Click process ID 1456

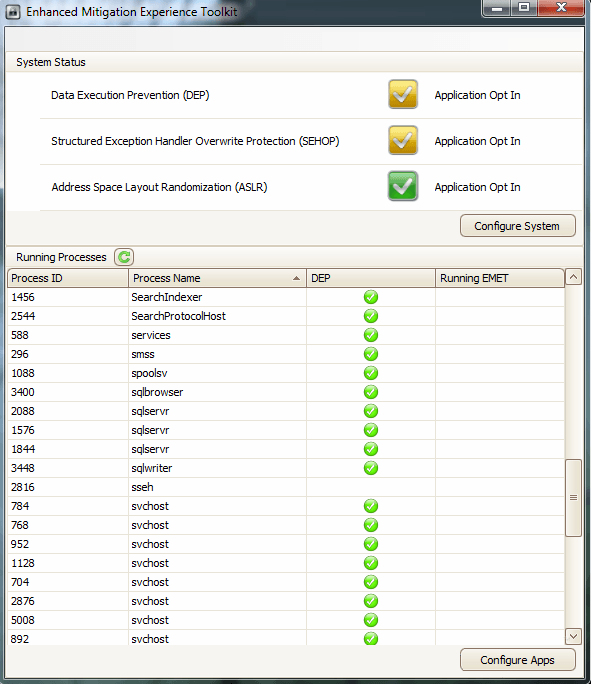click(23, 297)
